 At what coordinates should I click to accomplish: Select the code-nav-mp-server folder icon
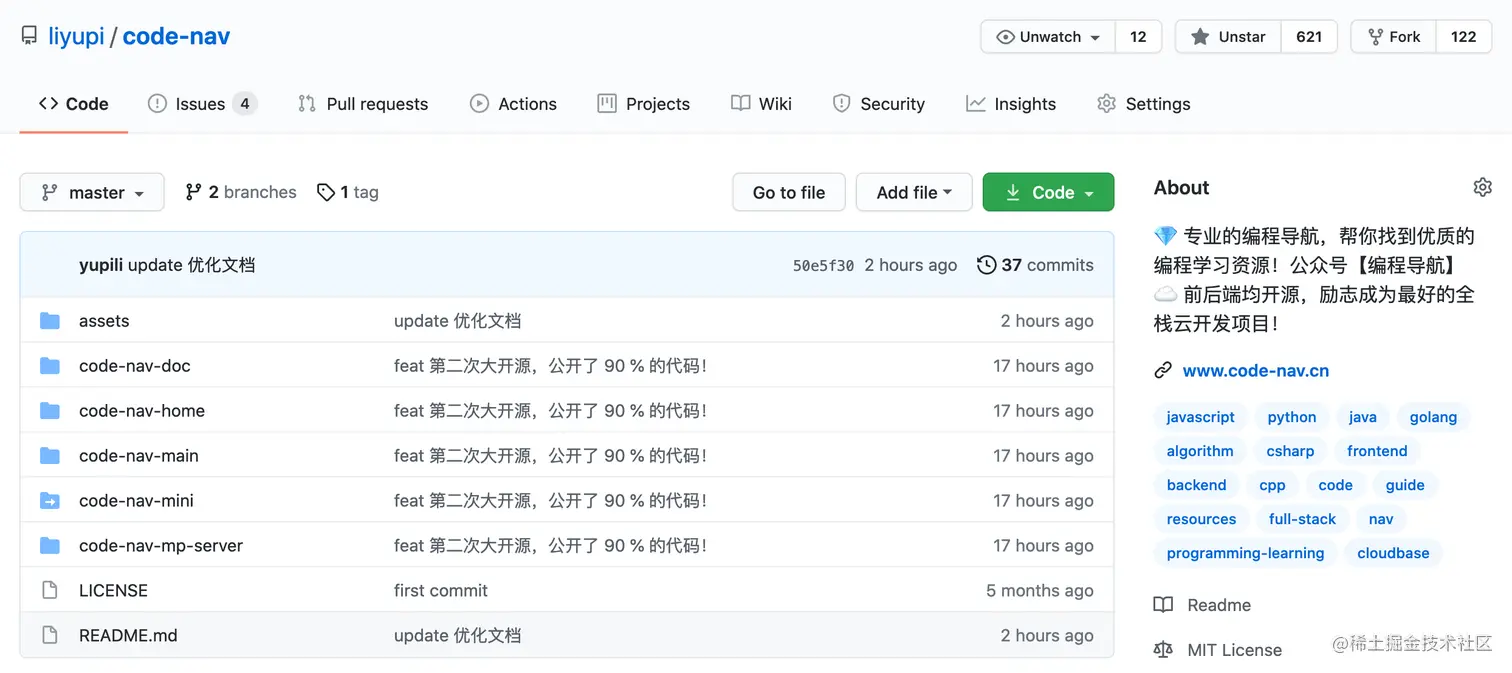click(x=49, y=546)
